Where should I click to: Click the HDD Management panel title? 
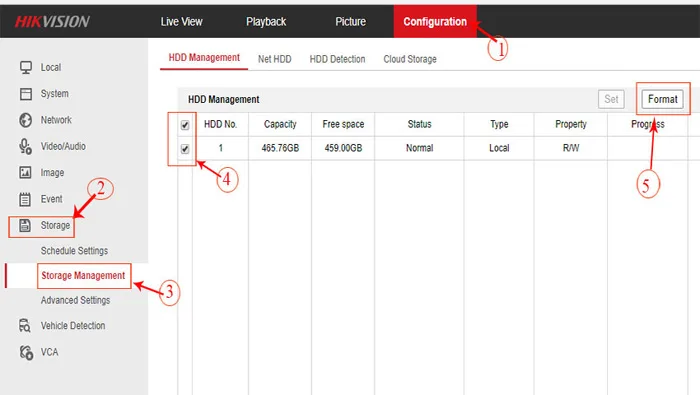224,100
